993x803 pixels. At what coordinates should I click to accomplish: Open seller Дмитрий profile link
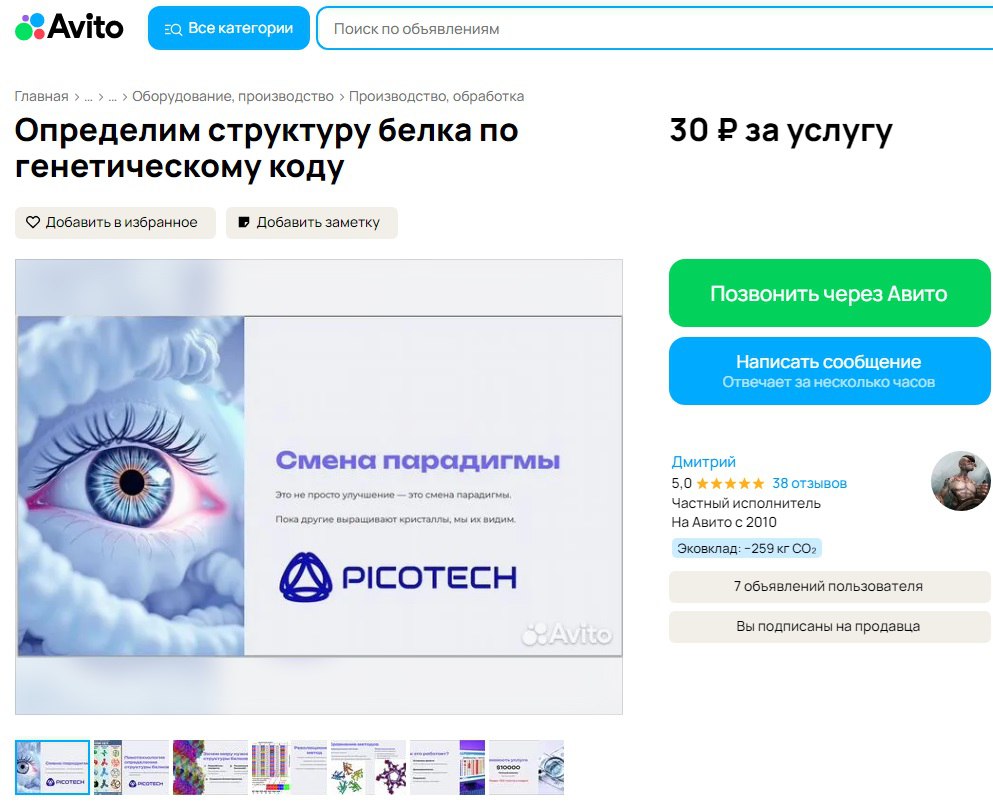pyautogui.click(x=704, y=462)
